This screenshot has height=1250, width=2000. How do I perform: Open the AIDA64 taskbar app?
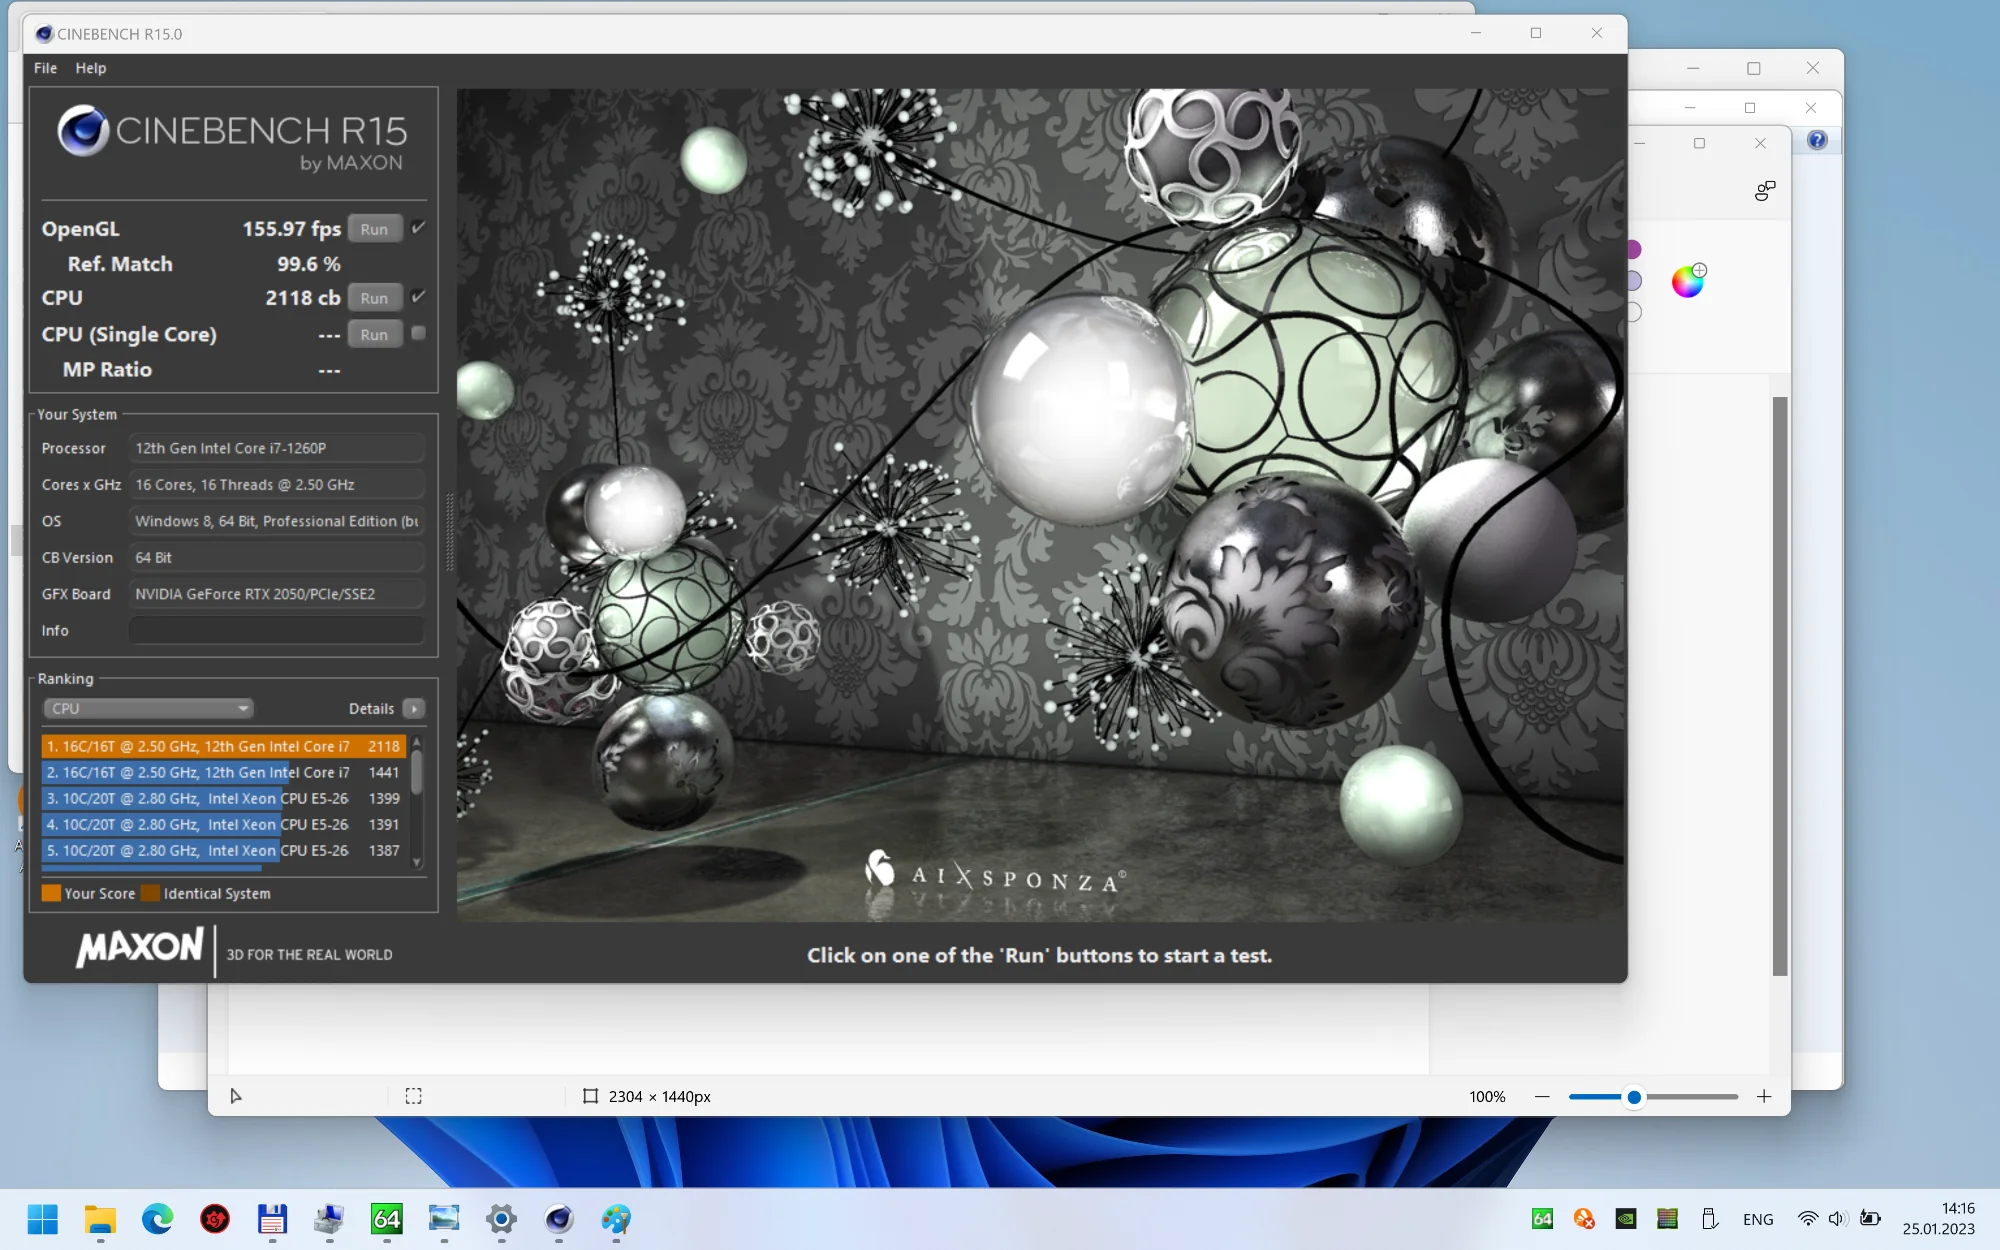pos(386,1219)
